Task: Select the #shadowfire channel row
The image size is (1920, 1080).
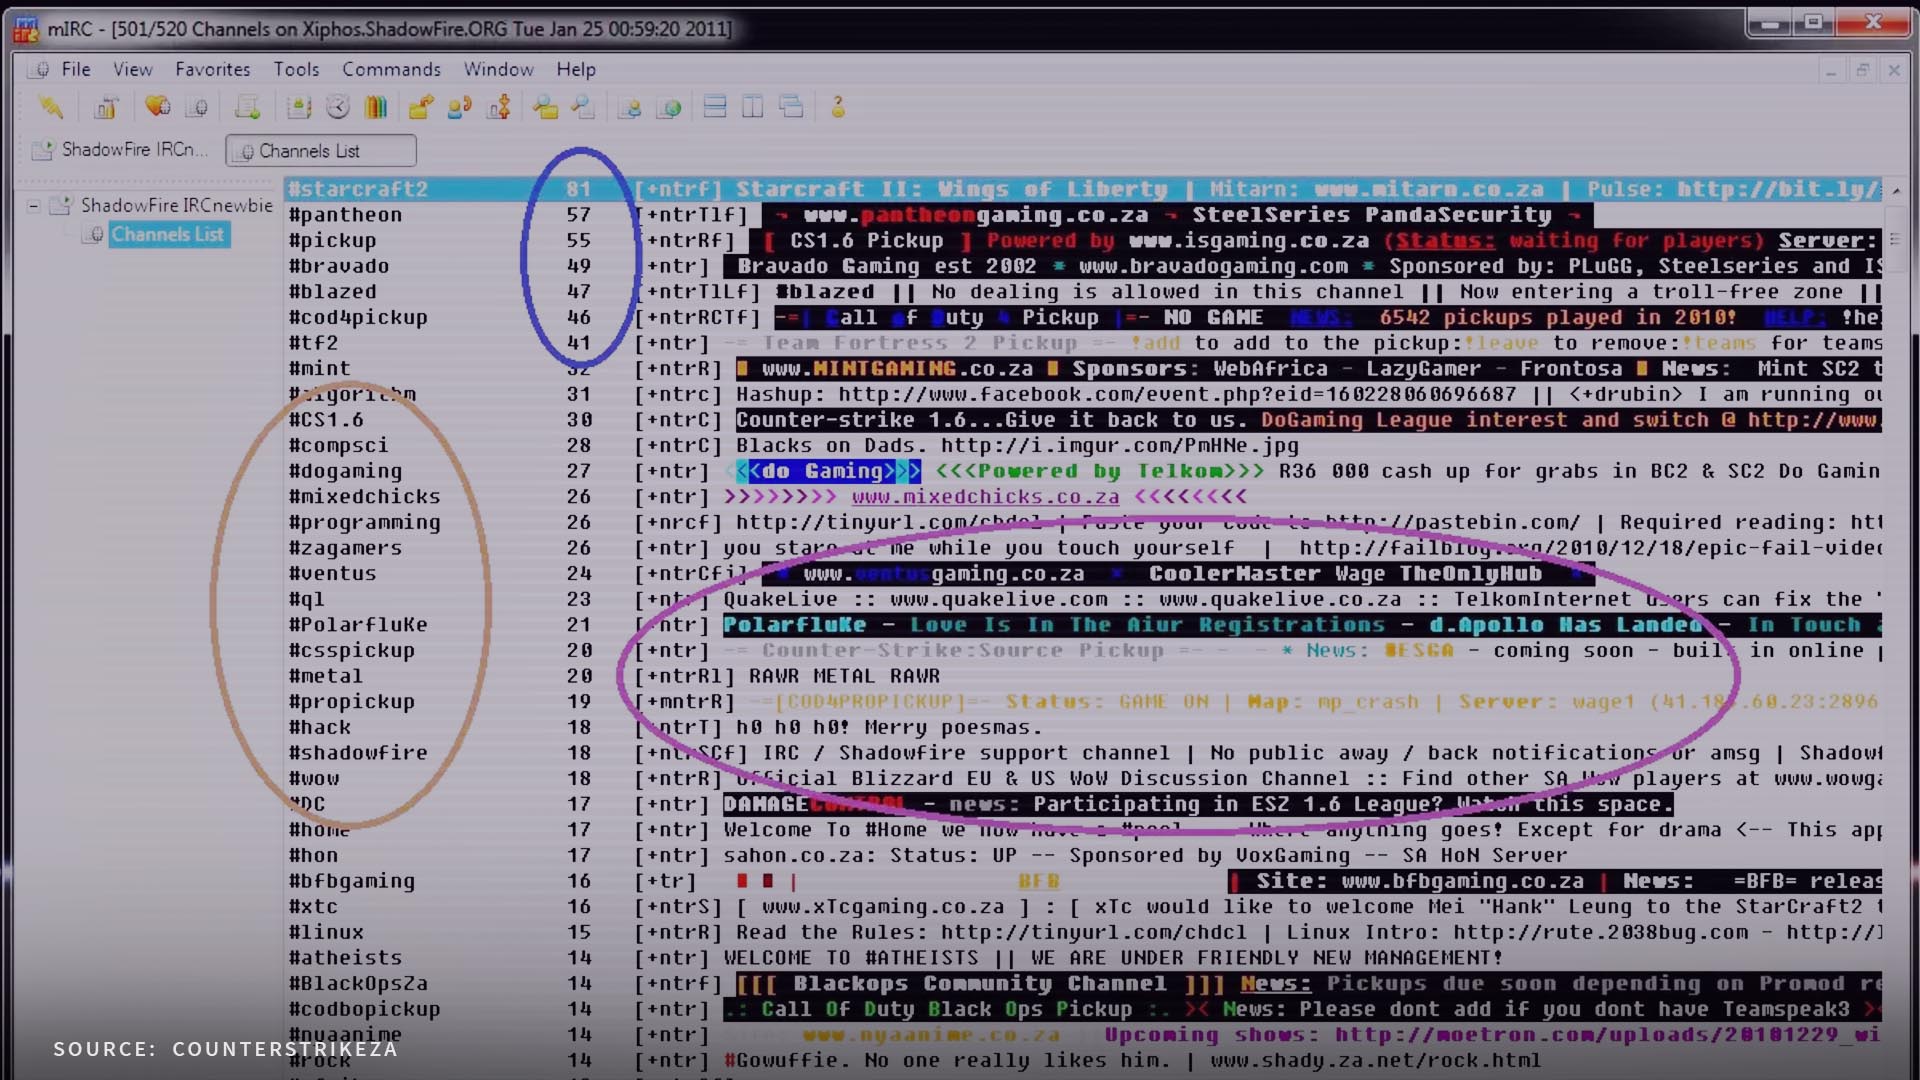Action: [x=1083, y=753]
